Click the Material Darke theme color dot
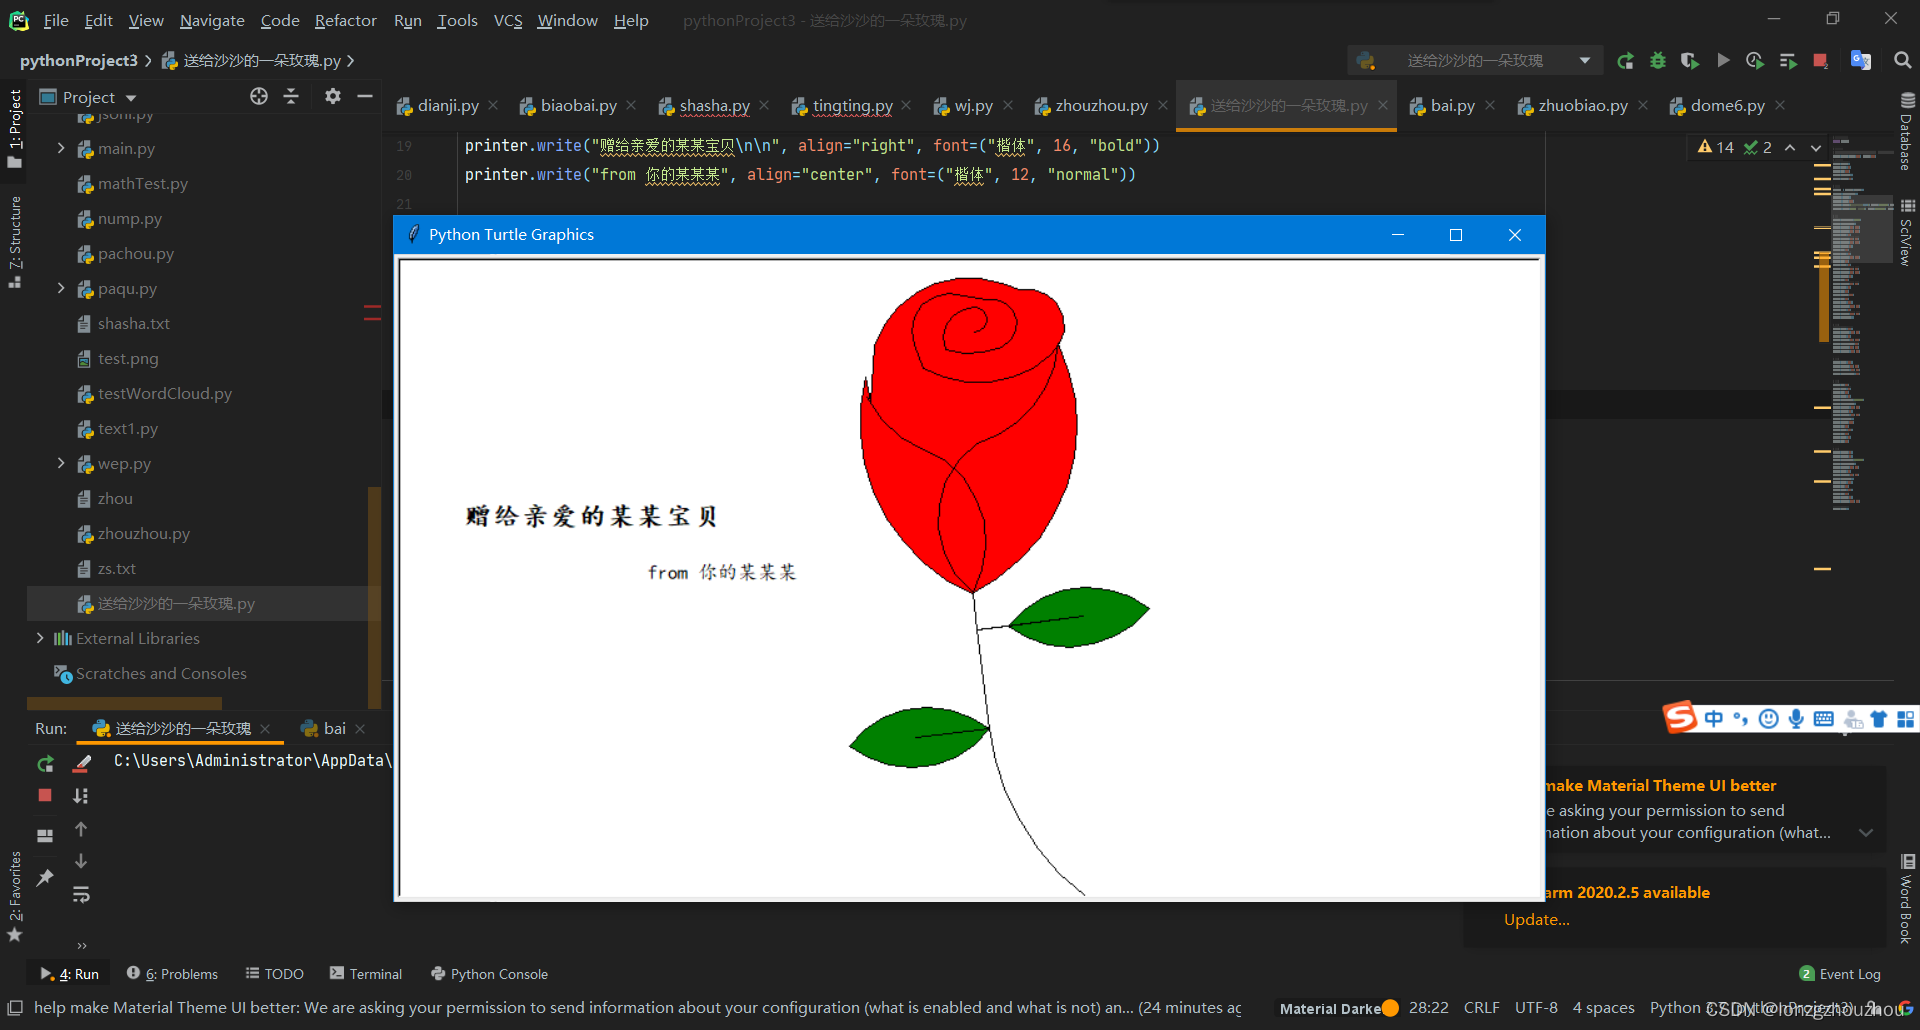Image resolution: width=1920 pixels, height=1030 pixels. (1391, 1008)
